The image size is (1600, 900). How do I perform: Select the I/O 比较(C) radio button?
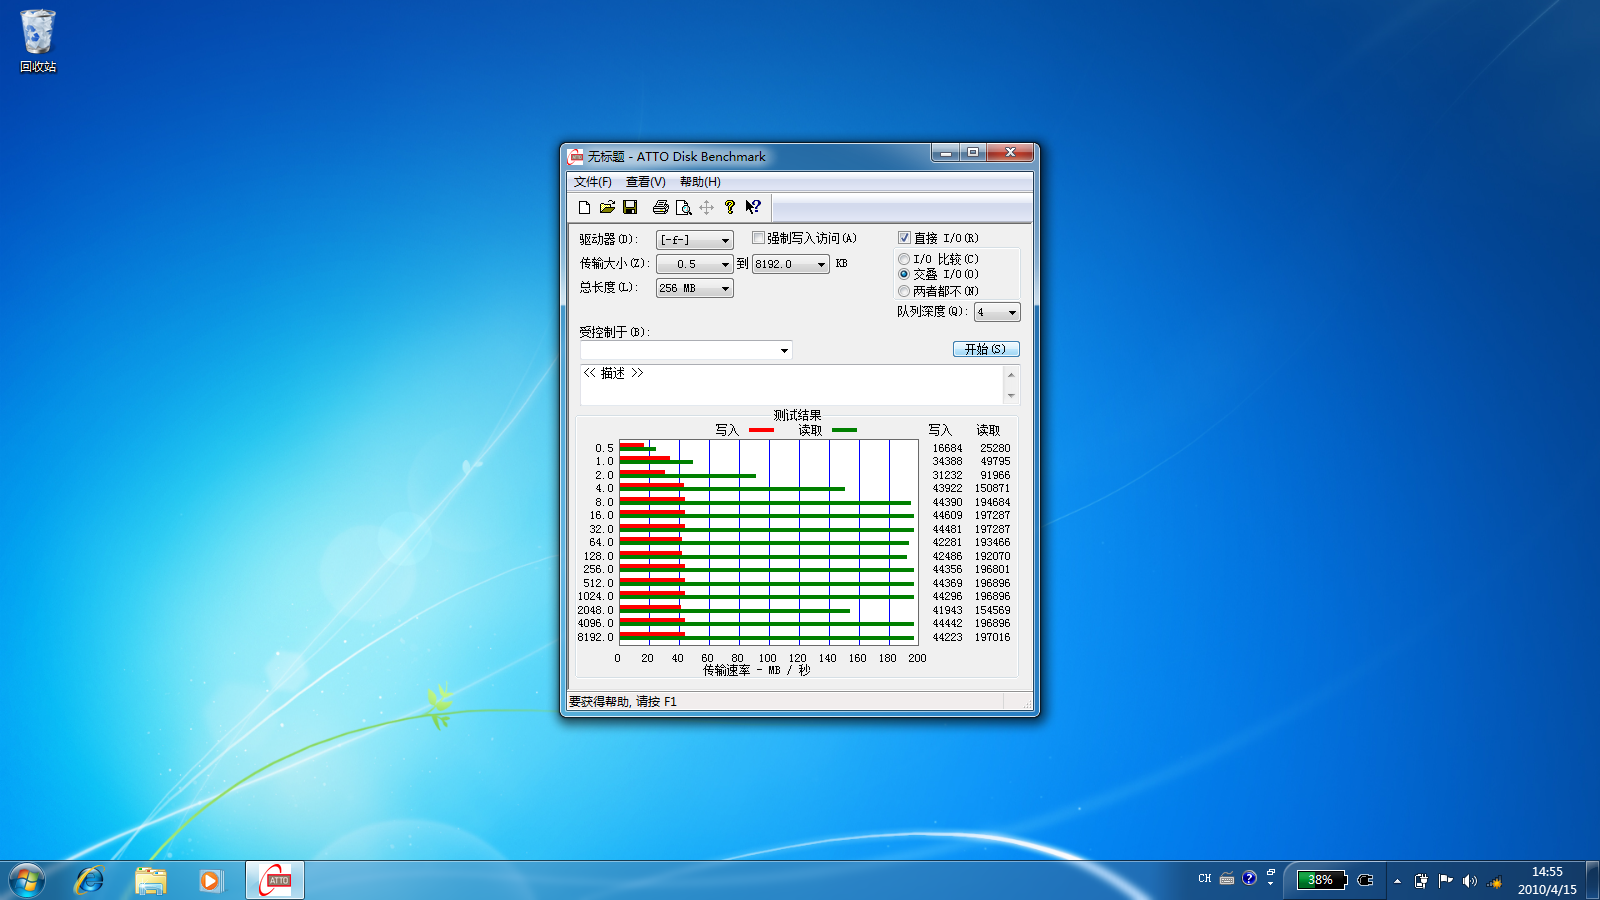904,259
